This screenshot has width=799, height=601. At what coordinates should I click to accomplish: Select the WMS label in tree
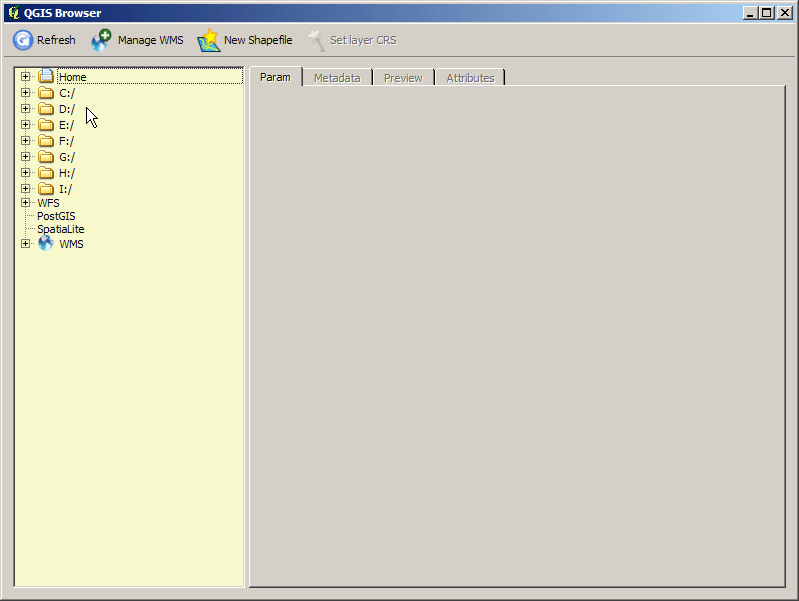pos(71,244)
